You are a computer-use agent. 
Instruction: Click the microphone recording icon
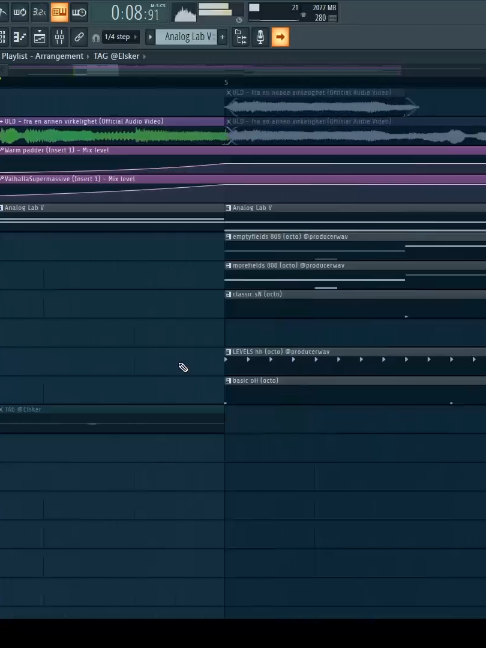[260, 37]
